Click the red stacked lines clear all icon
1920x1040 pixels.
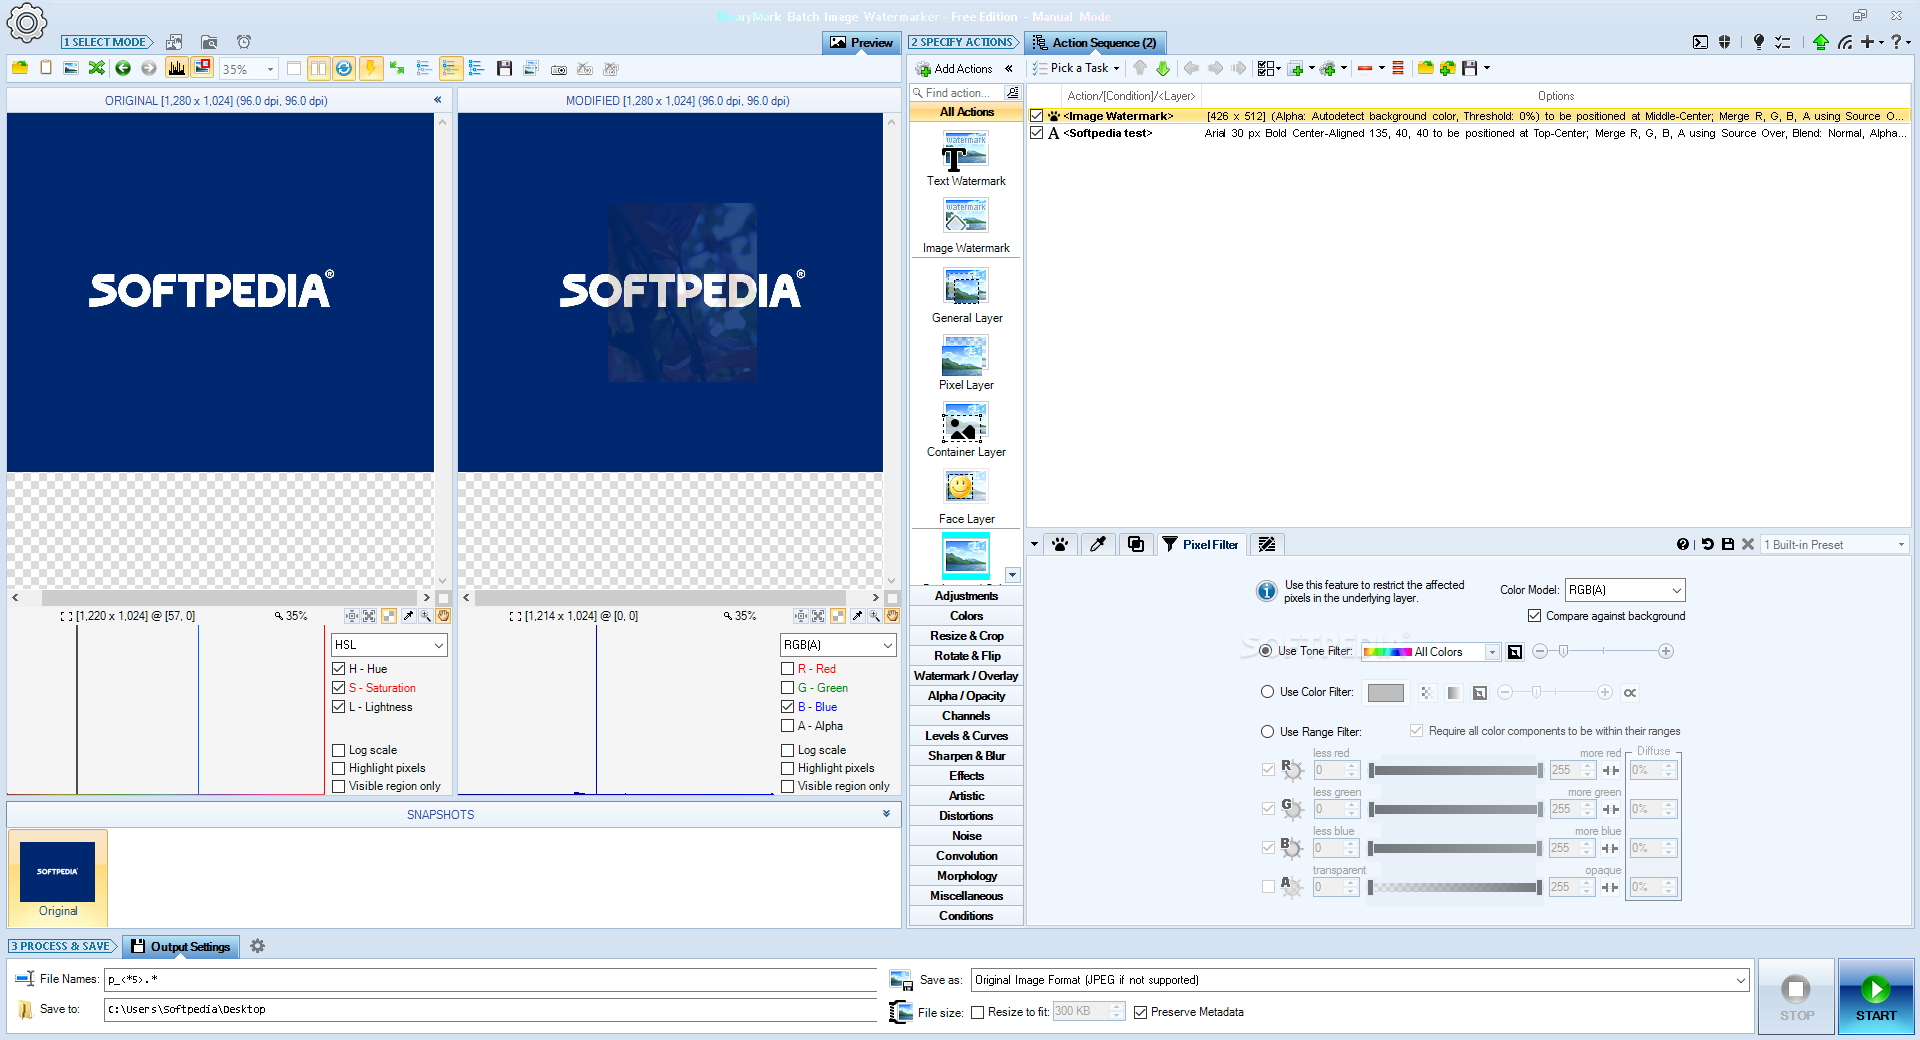[1398, 68]
